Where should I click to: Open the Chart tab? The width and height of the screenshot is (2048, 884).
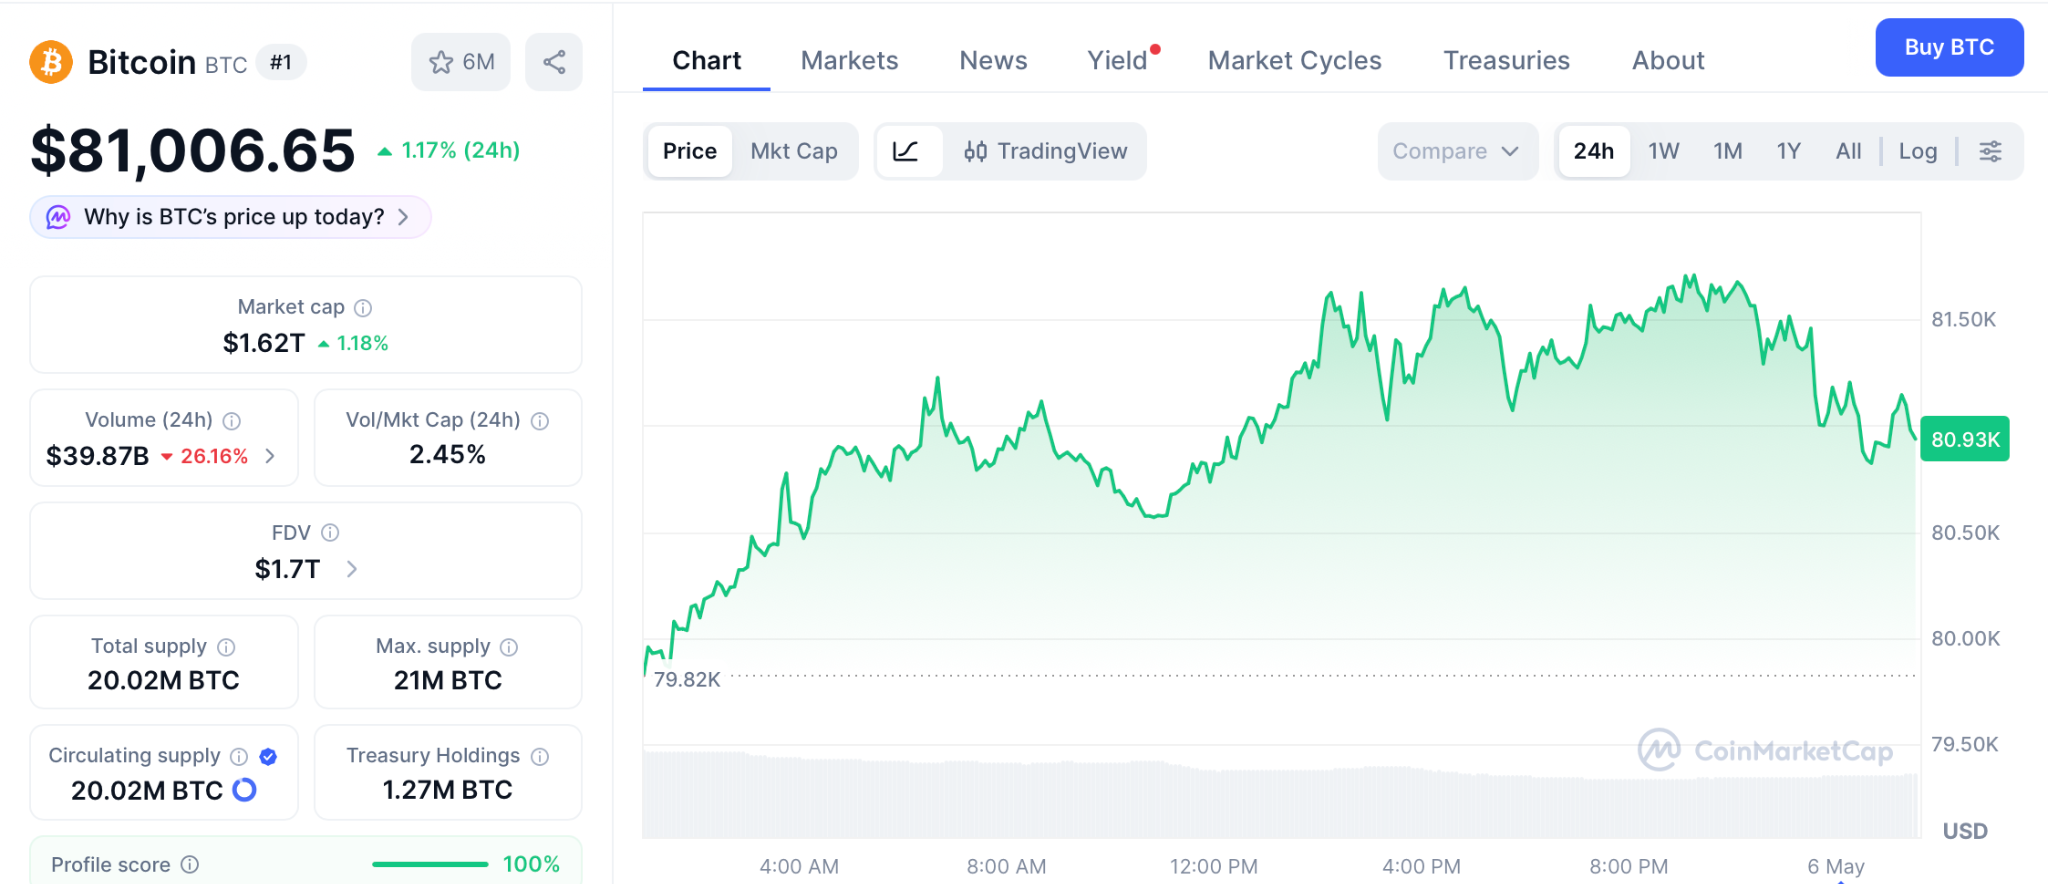pyautogui.click(x=707, y=60)
